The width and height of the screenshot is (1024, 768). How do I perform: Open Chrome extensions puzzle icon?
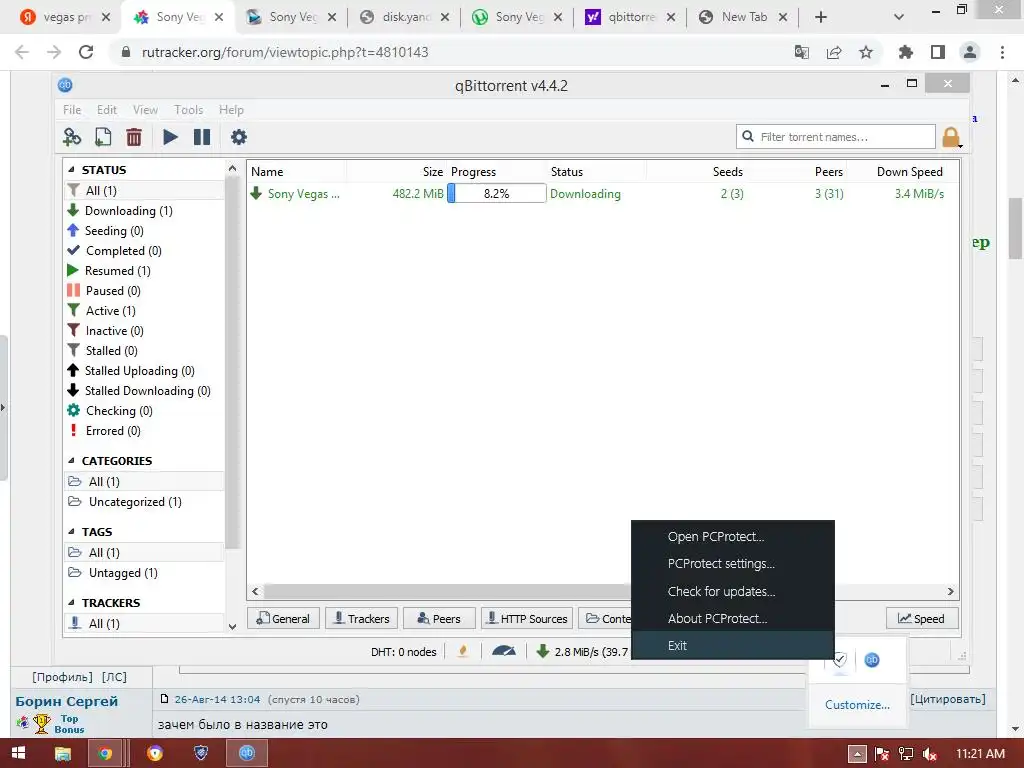point(906,52)
